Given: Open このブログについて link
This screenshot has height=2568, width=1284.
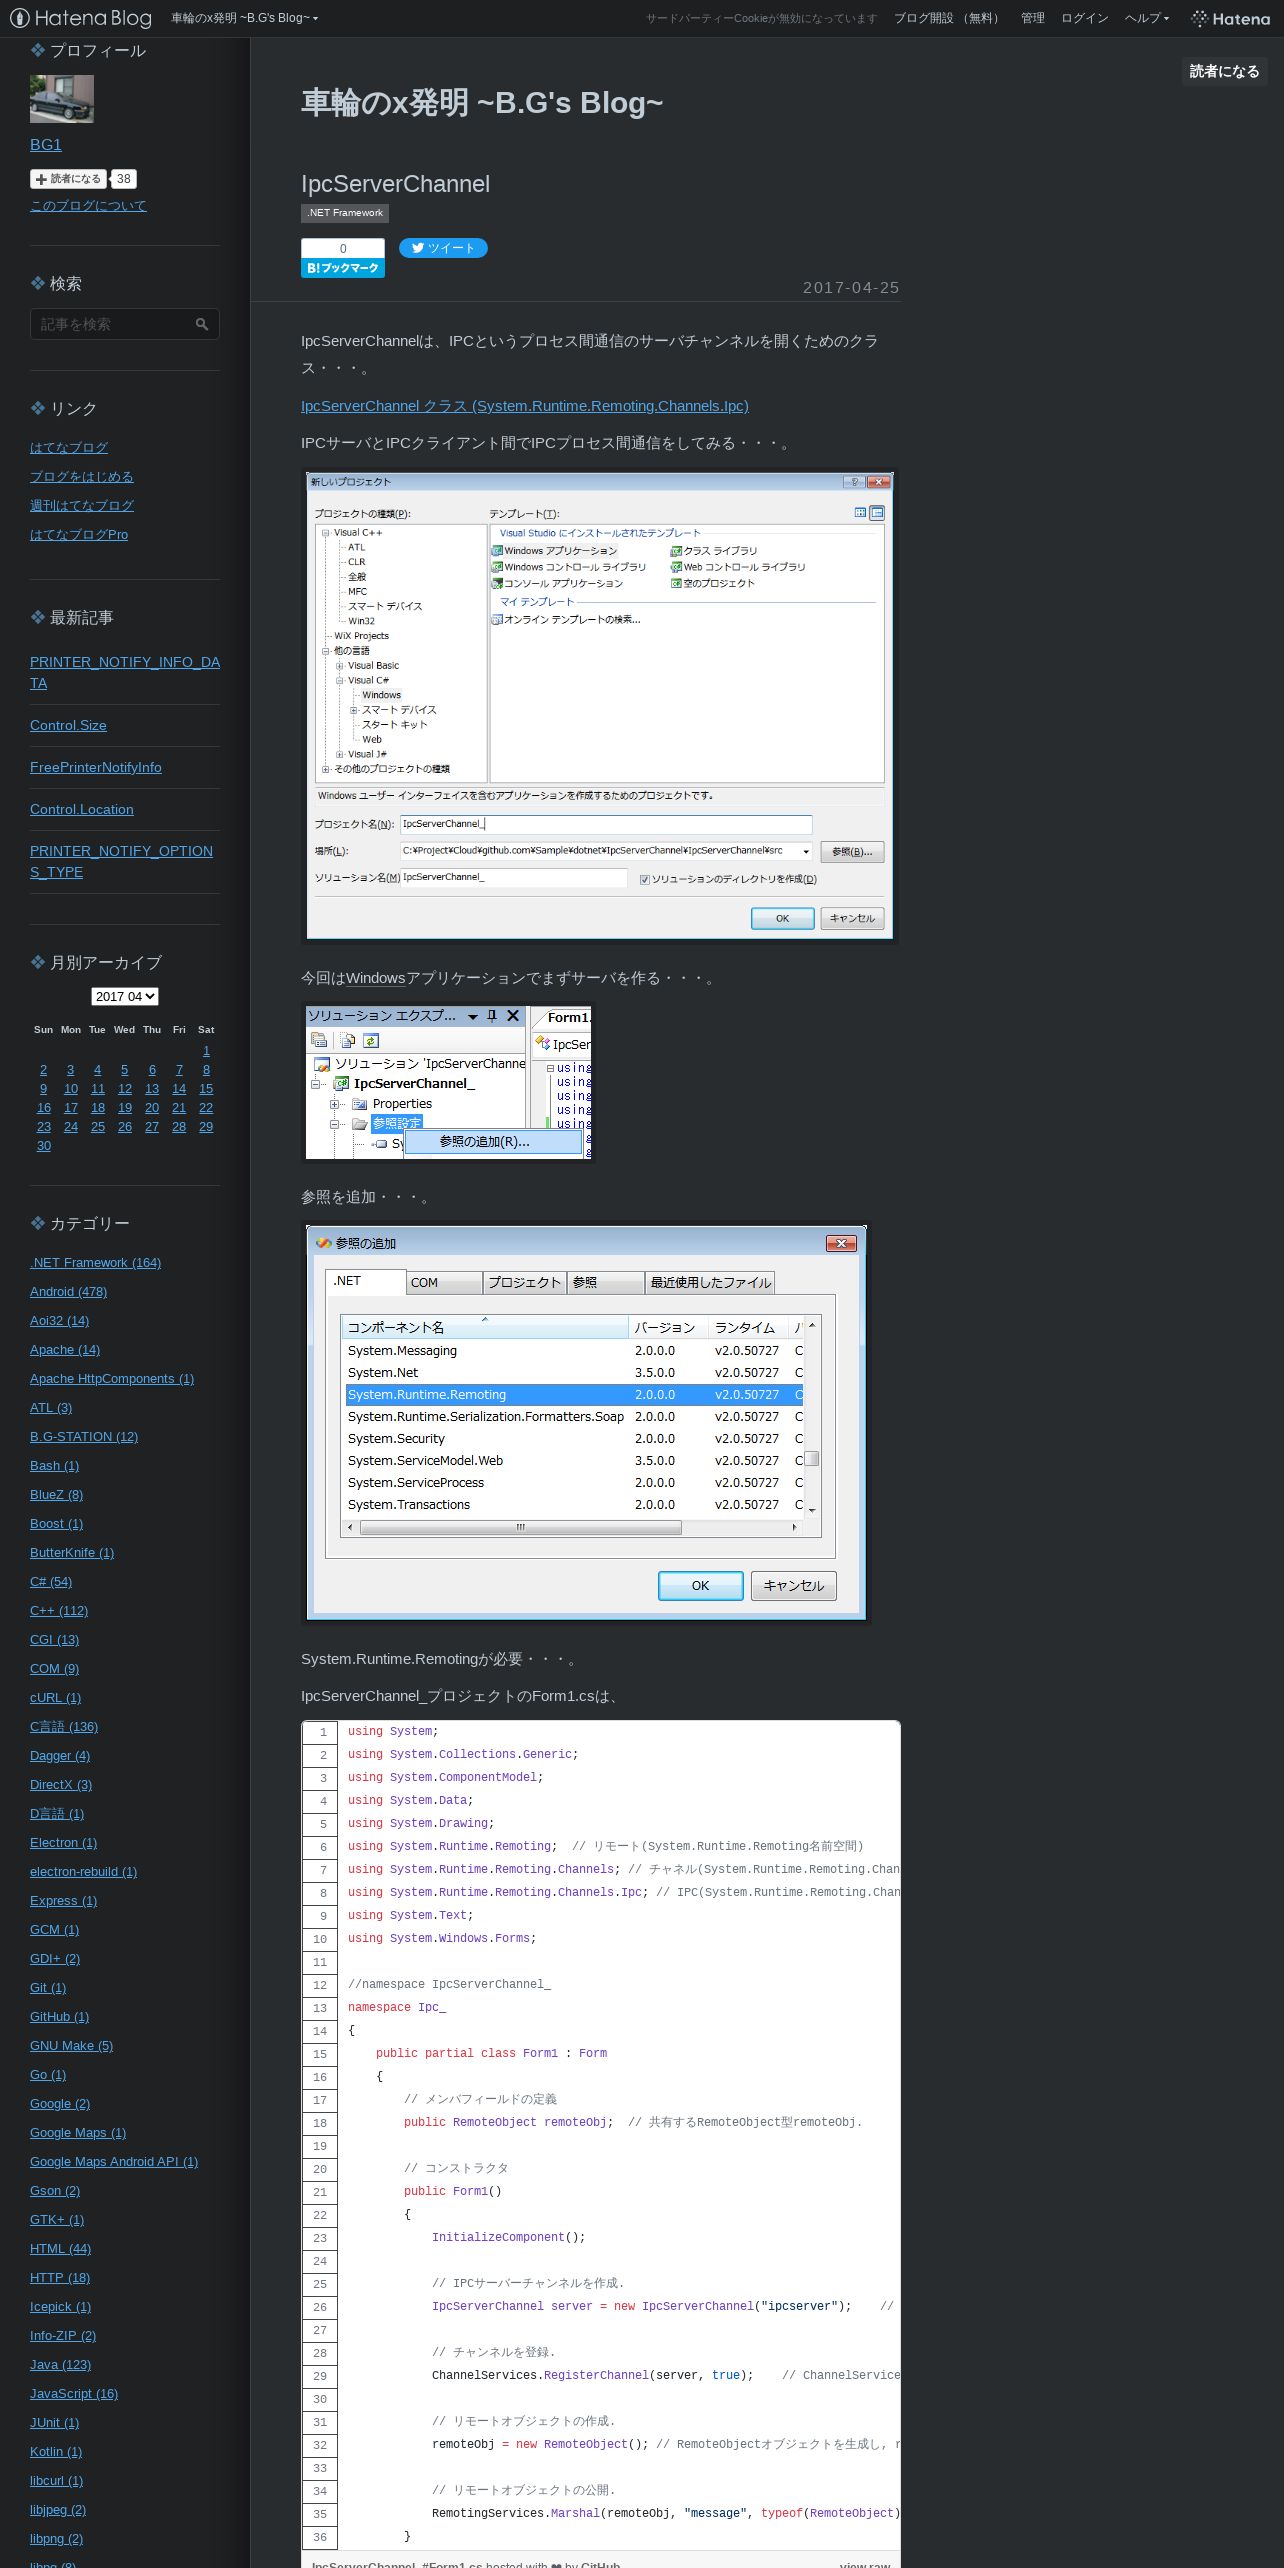Looking at the screenshot, I should coord(88,205).
